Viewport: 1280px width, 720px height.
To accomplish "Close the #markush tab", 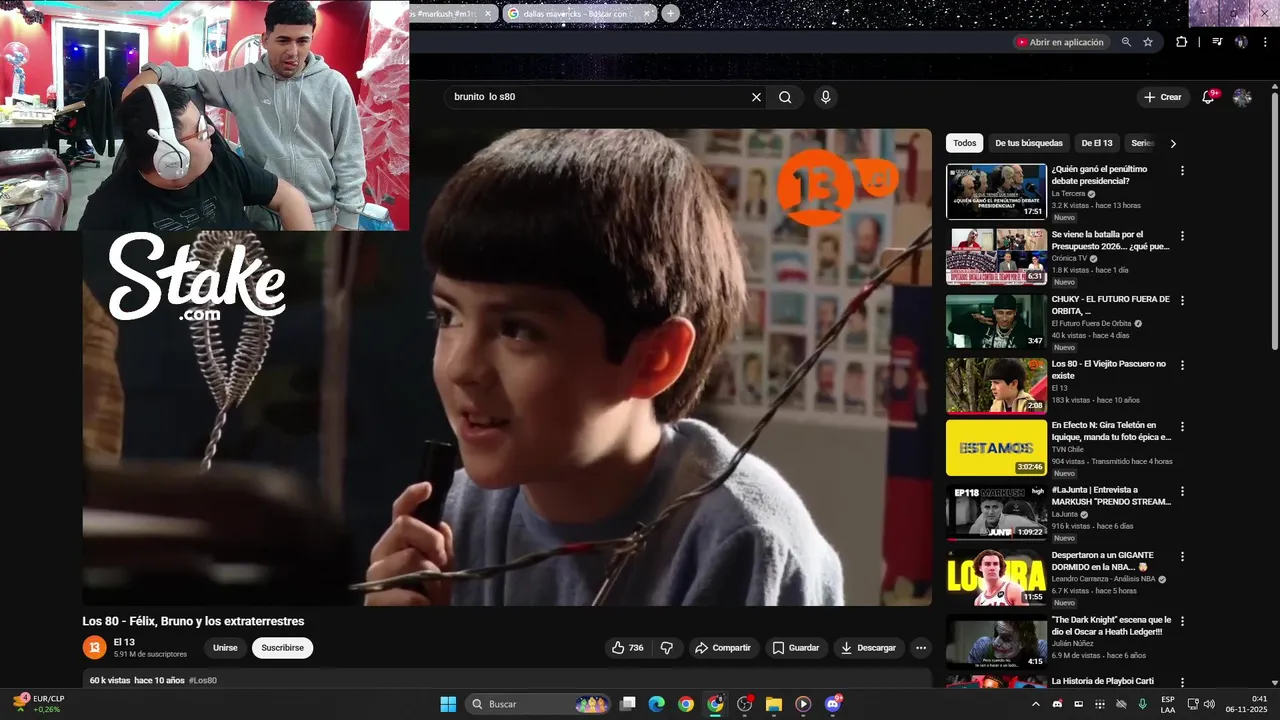I will pos(488,13).
